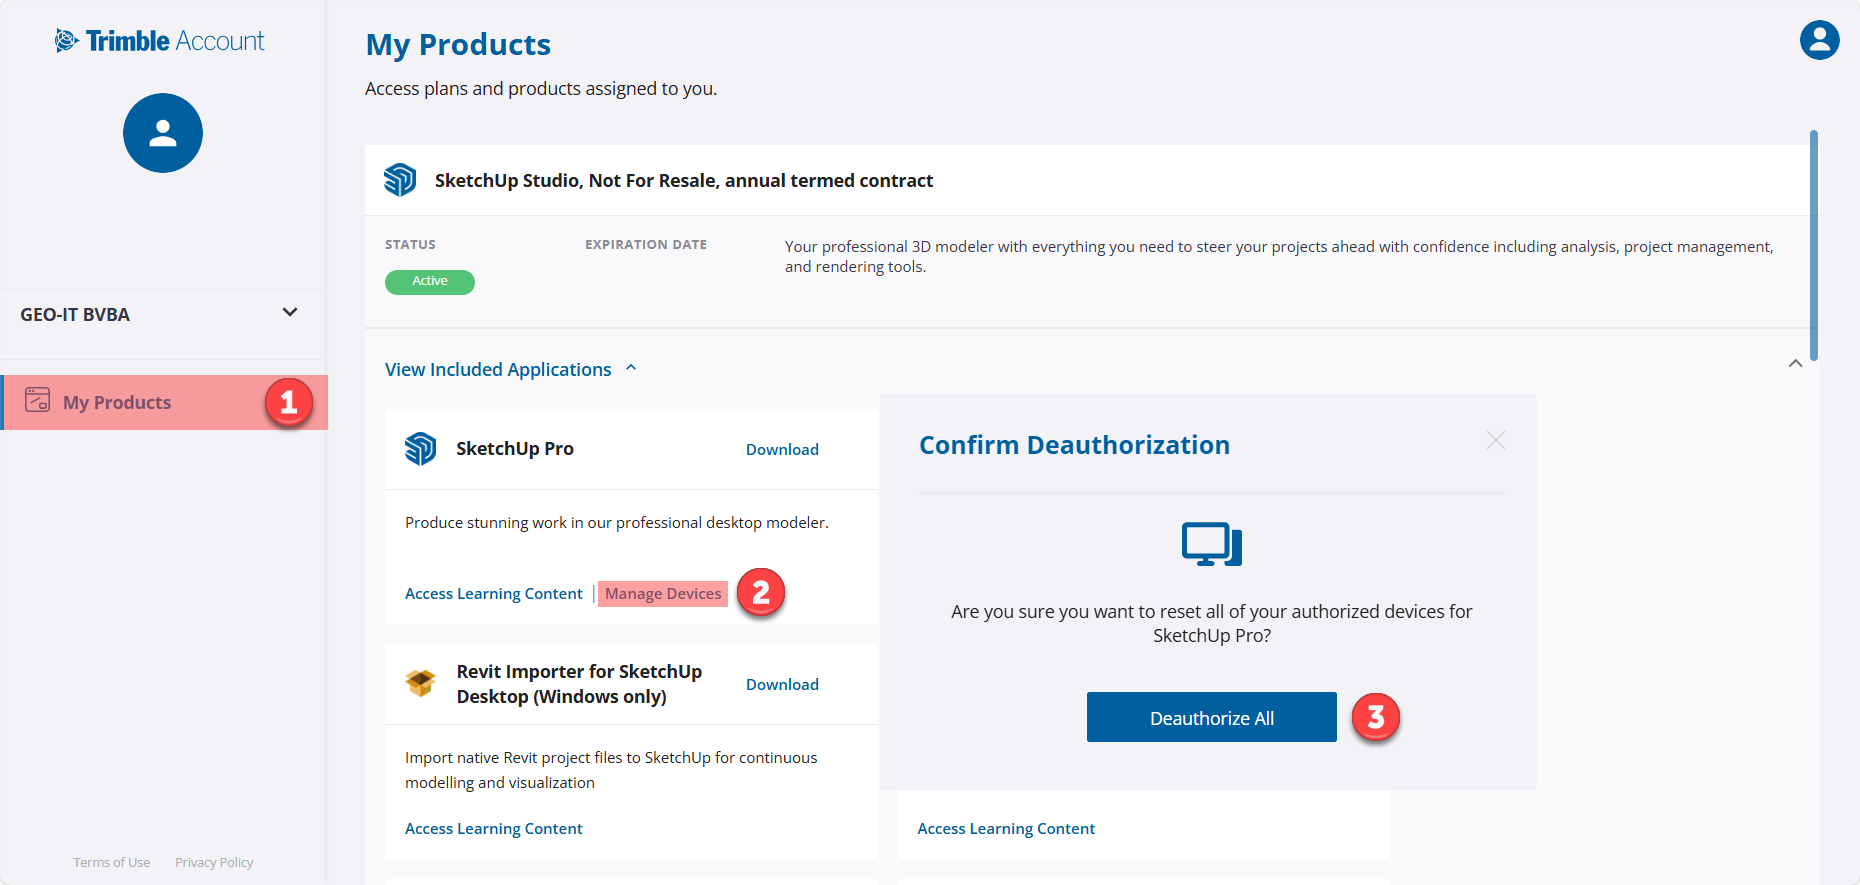Click 'Your professional 3D modeler' description text
The image size is (1860, 885).
(1279, 257)
